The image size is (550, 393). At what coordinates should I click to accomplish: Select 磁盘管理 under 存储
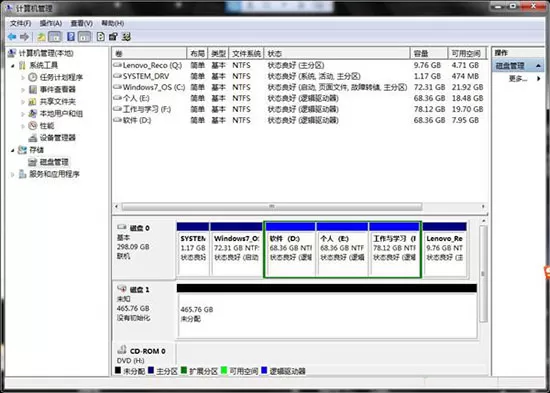pos(54,162)
